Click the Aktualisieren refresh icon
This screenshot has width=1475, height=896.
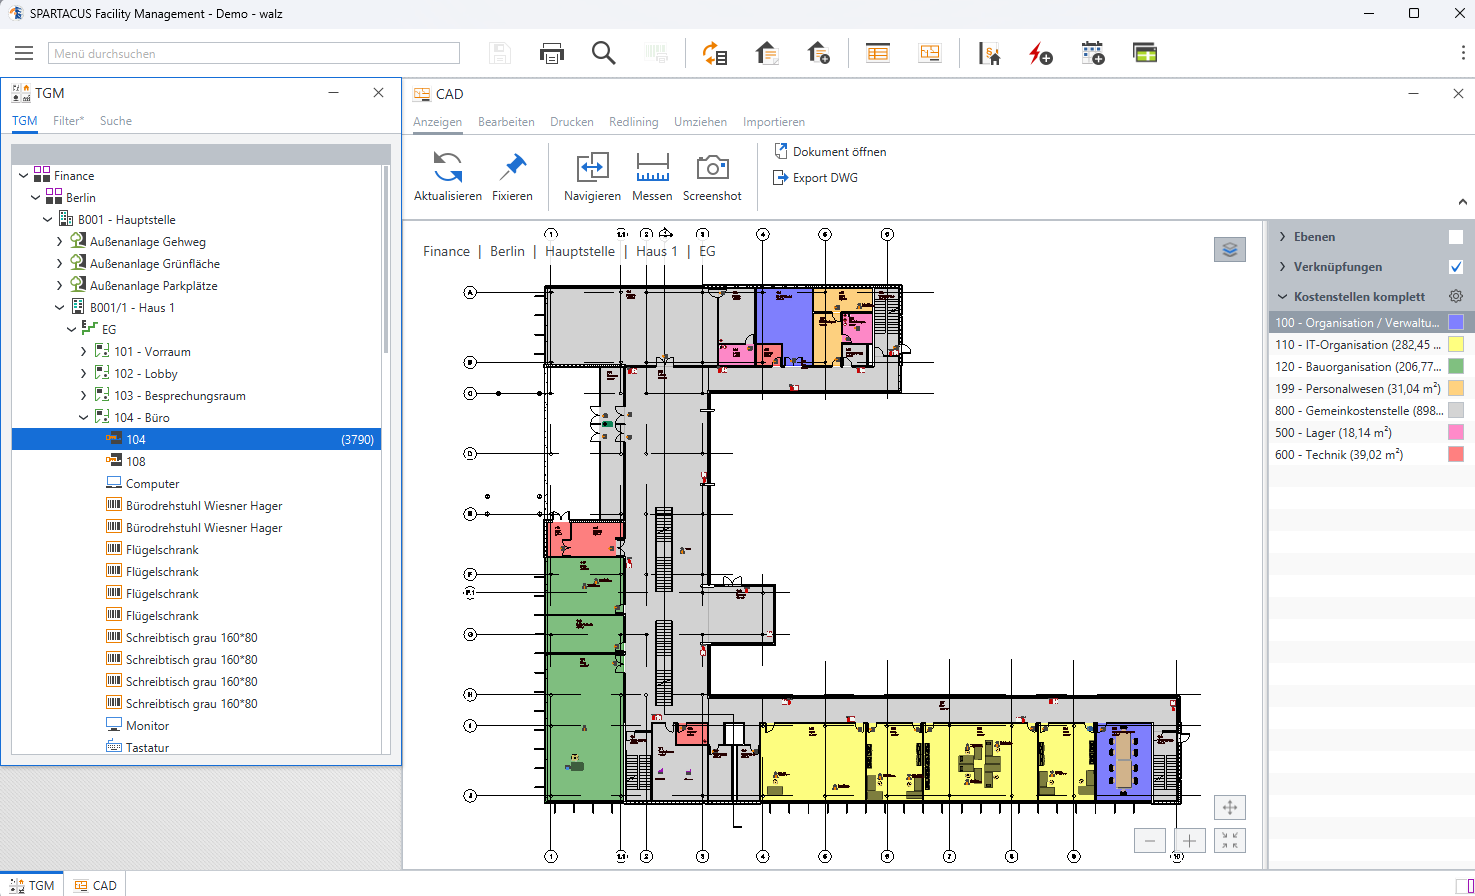point(447,168)
